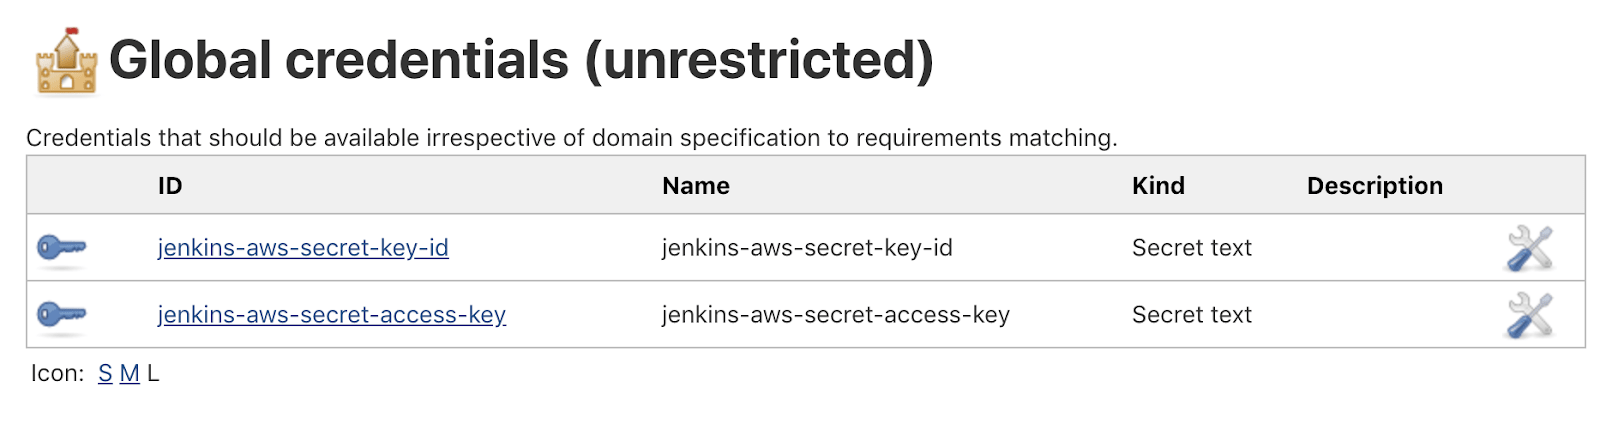The height and width of the screenshot is (424, 1600).
Task: Open the jenkins-aws-secret-key-id credential link
Action: [x=303, y=248]
